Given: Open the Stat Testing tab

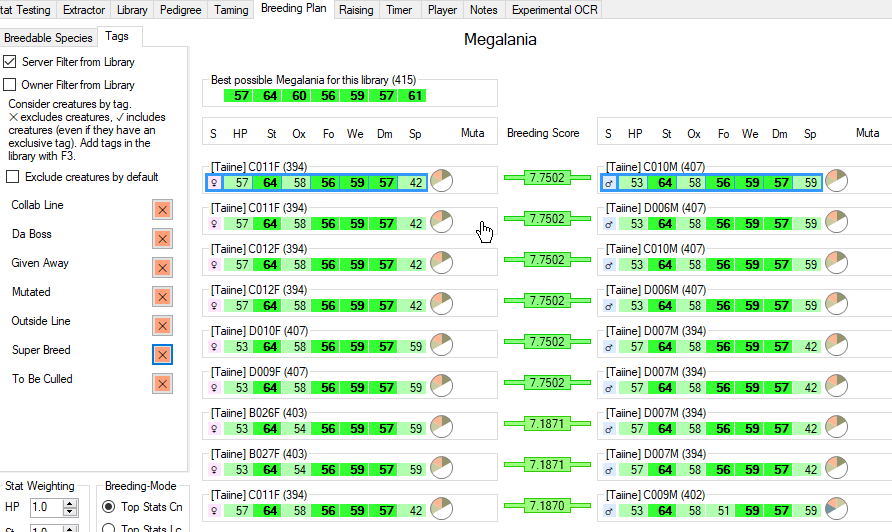Looking at the screenshot, I should click(x=27, y=10).
